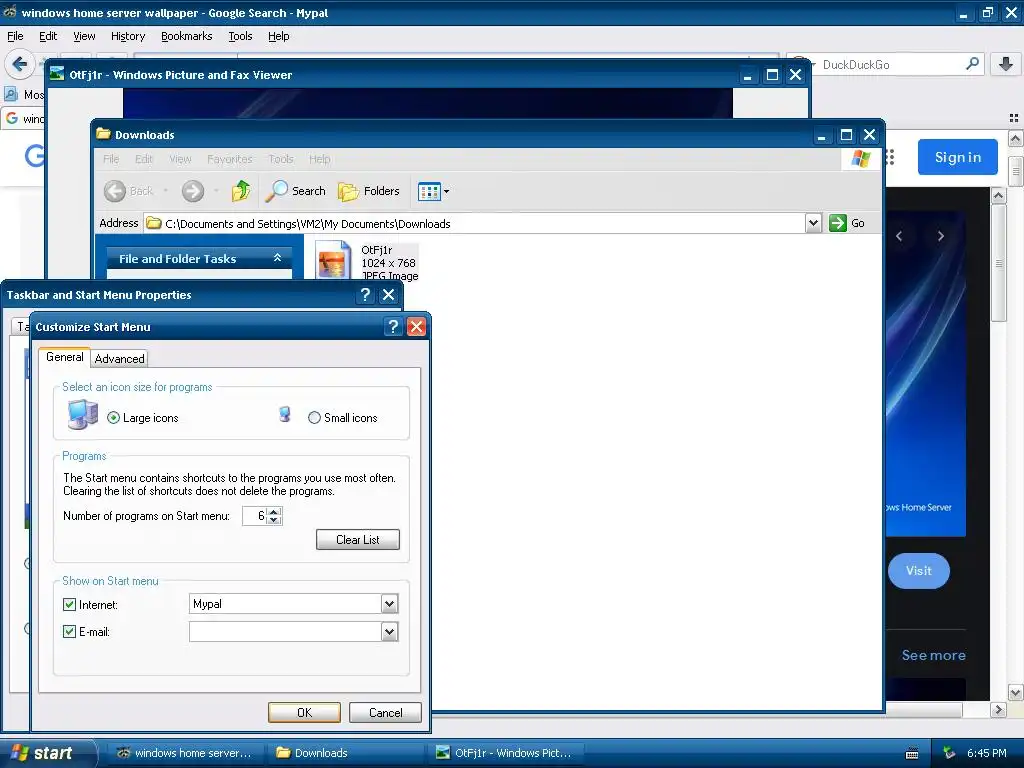
Task: Click the keyboard icon in system tray
Action: pyautogui.click(x=912, y=754)
